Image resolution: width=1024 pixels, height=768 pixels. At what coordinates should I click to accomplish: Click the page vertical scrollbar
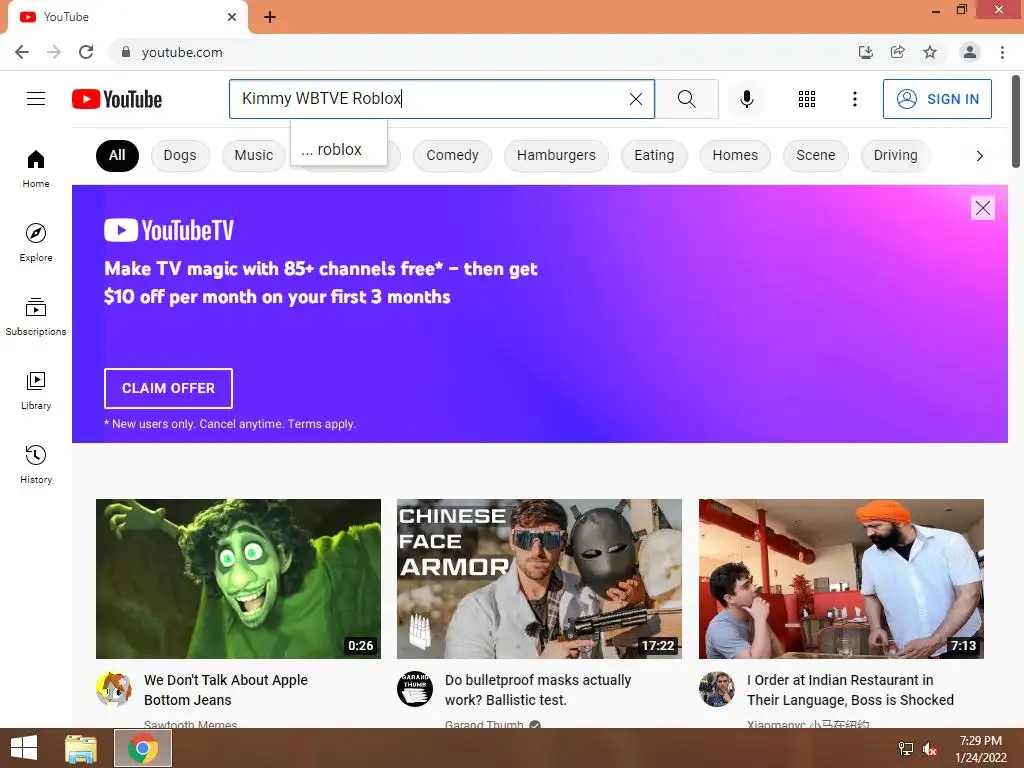coord(1016,122)
